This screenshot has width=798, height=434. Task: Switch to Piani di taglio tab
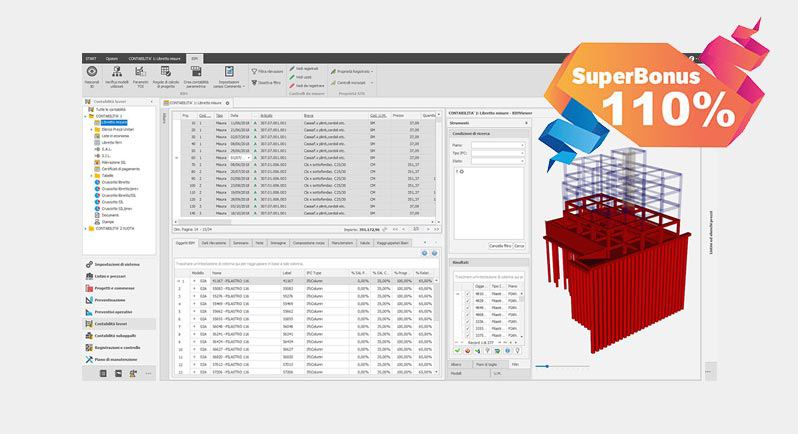[x=487, y=365]
